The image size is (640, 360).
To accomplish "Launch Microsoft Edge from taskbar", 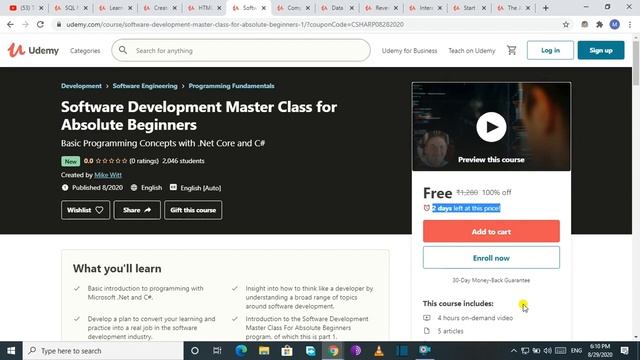I will (x=241, y=351).
